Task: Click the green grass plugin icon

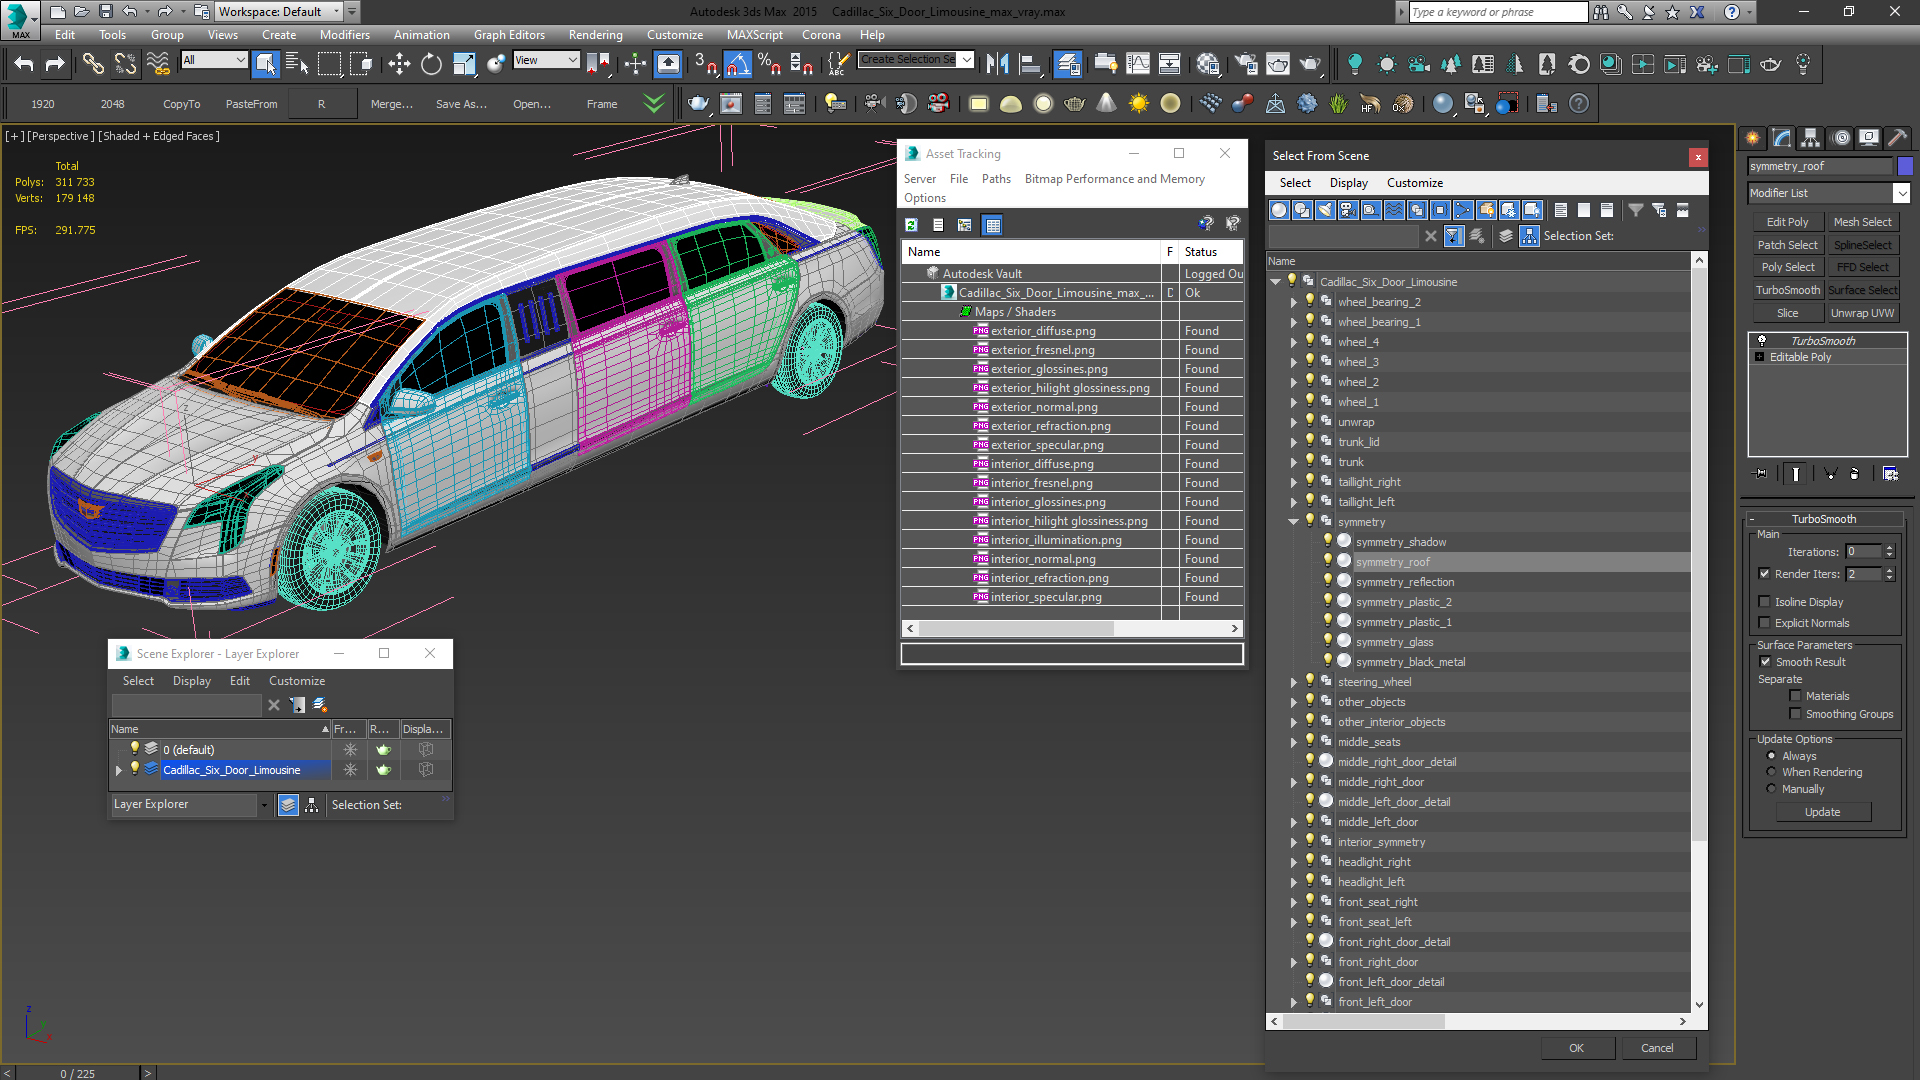Action: click(1339, 103)
